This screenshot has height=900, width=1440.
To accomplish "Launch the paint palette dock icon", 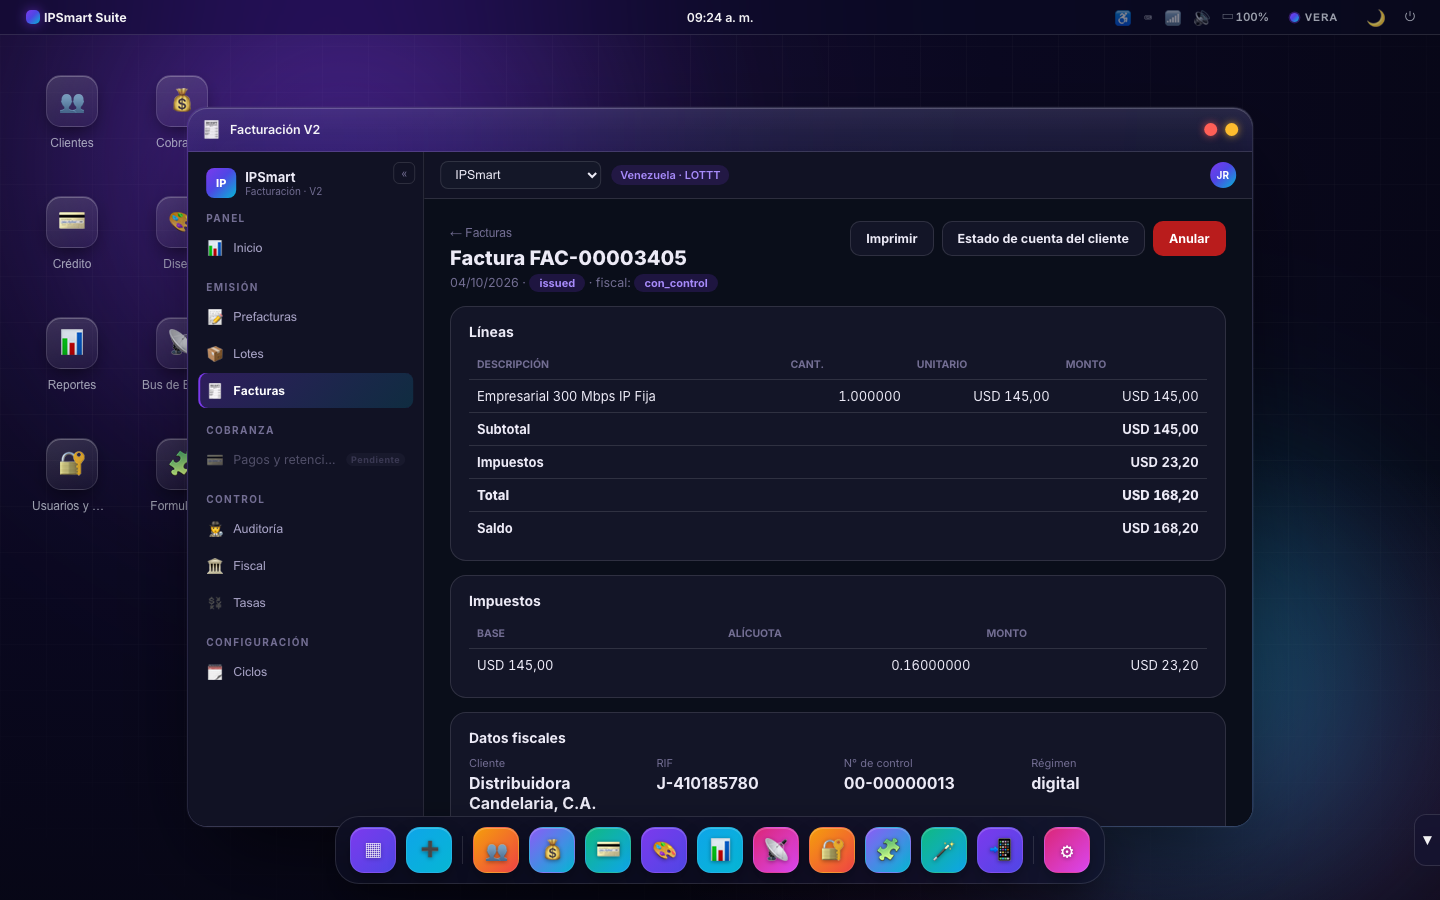I will click(664, 850).
